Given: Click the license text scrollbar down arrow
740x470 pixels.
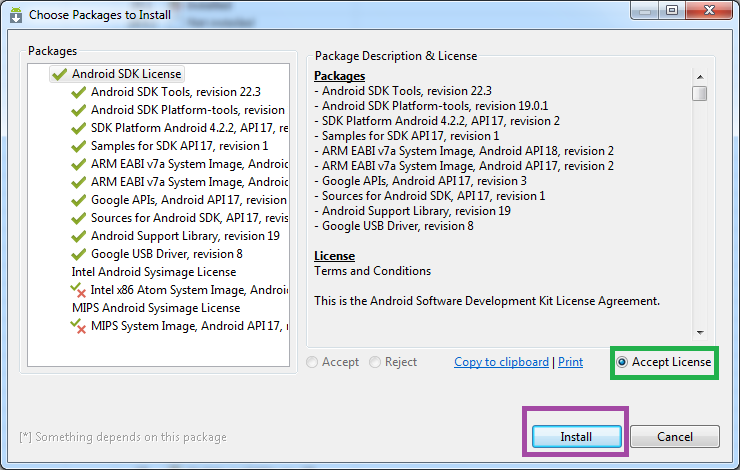Looking at the screenshot, I should pyautogui.click(x=700, y=331).
